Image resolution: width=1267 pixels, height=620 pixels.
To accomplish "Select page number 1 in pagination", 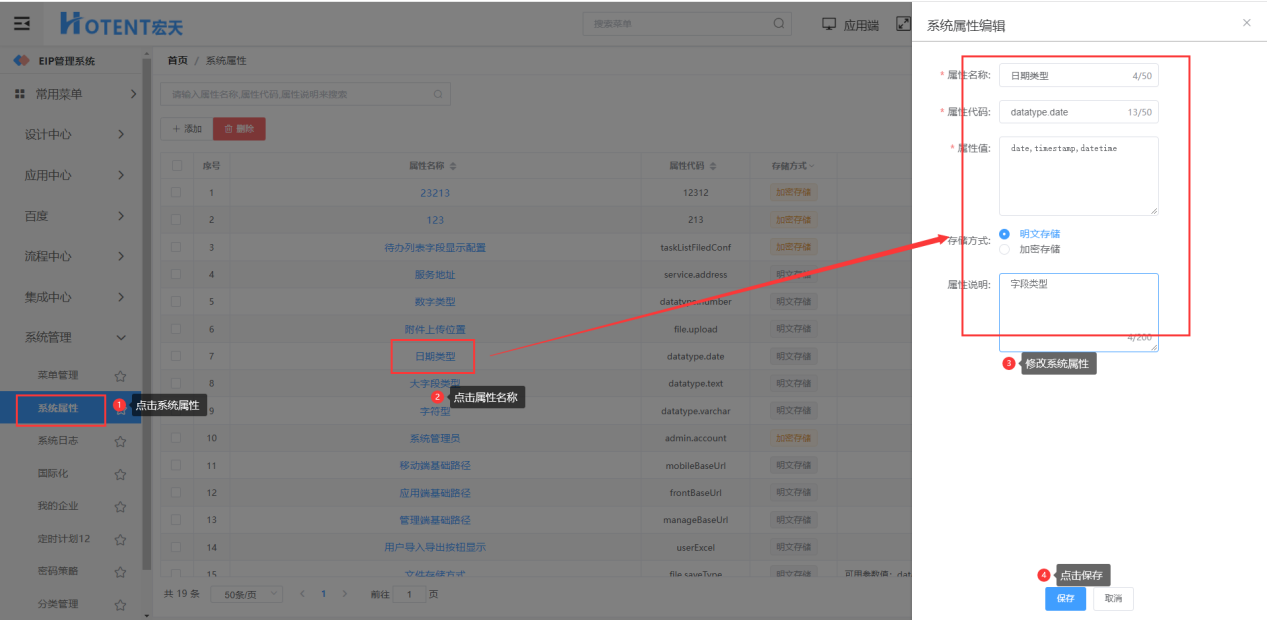I will 323,594.
